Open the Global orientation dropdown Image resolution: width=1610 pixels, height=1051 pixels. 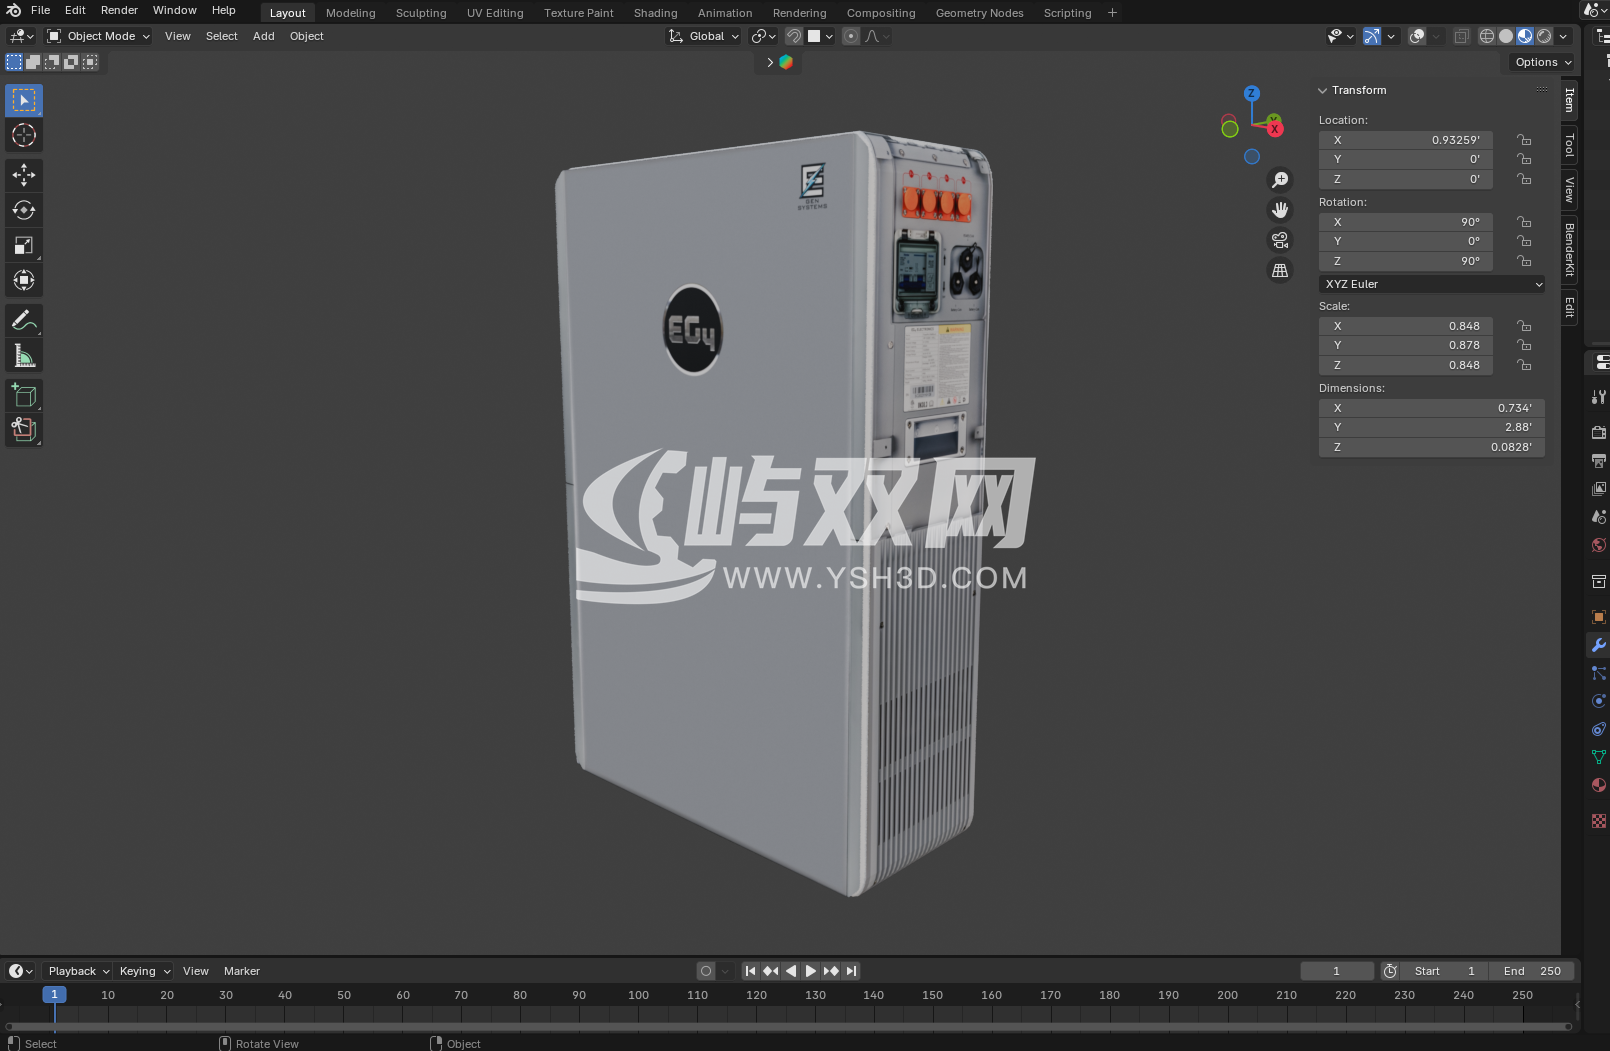coord(704,36)
